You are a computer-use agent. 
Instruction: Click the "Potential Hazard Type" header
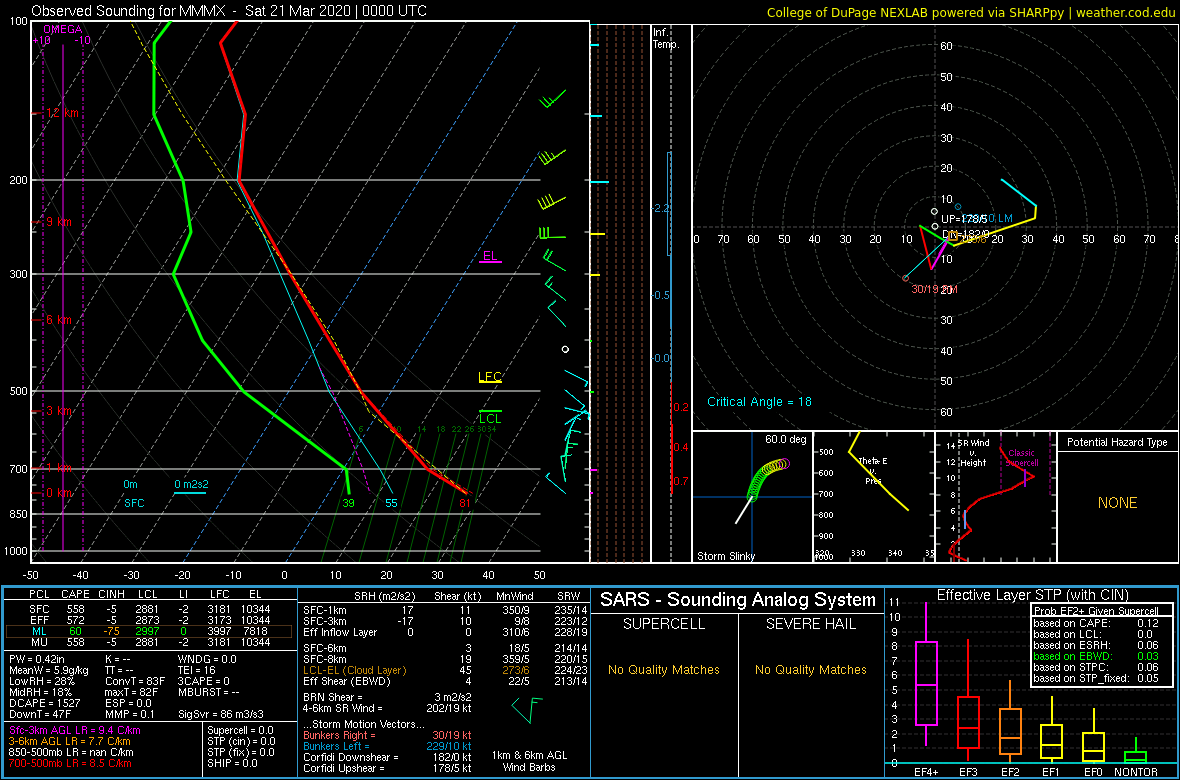(1117, 442)
